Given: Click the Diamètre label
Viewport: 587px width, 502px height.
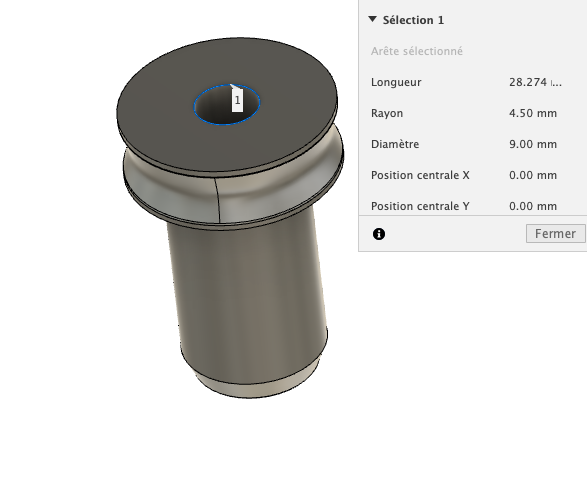Looking at the screenshot, I should (395, 144).
